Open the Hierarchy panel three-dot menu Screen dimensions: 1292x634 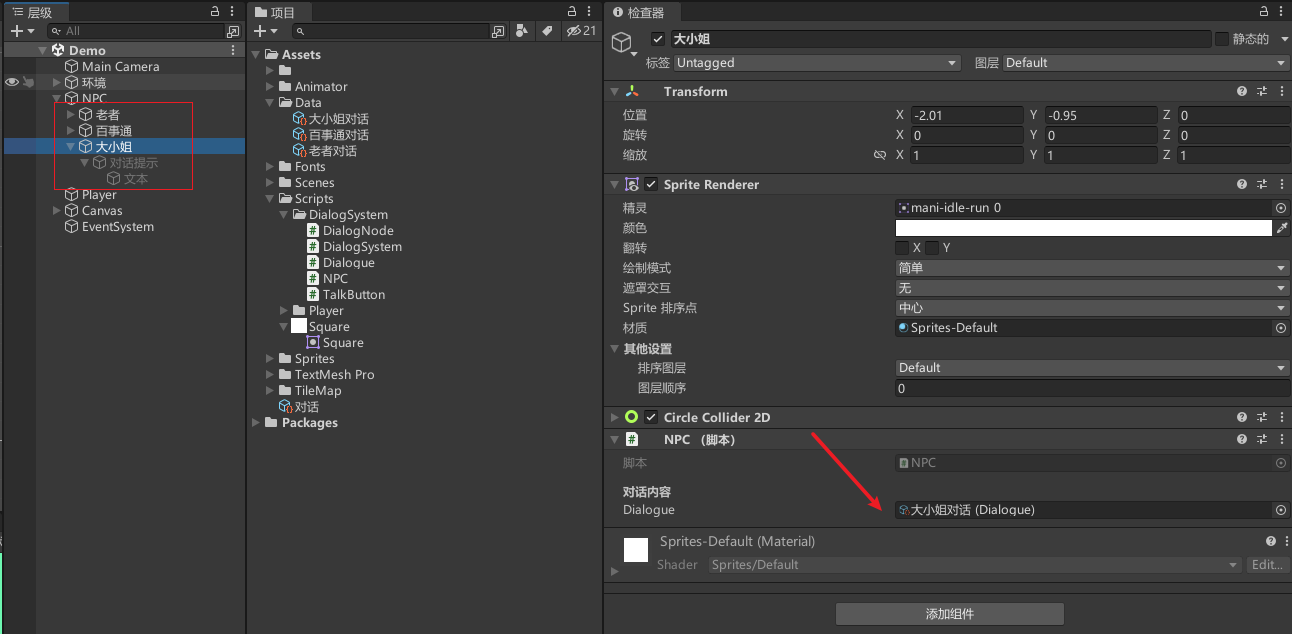click(x=233, y=12)
